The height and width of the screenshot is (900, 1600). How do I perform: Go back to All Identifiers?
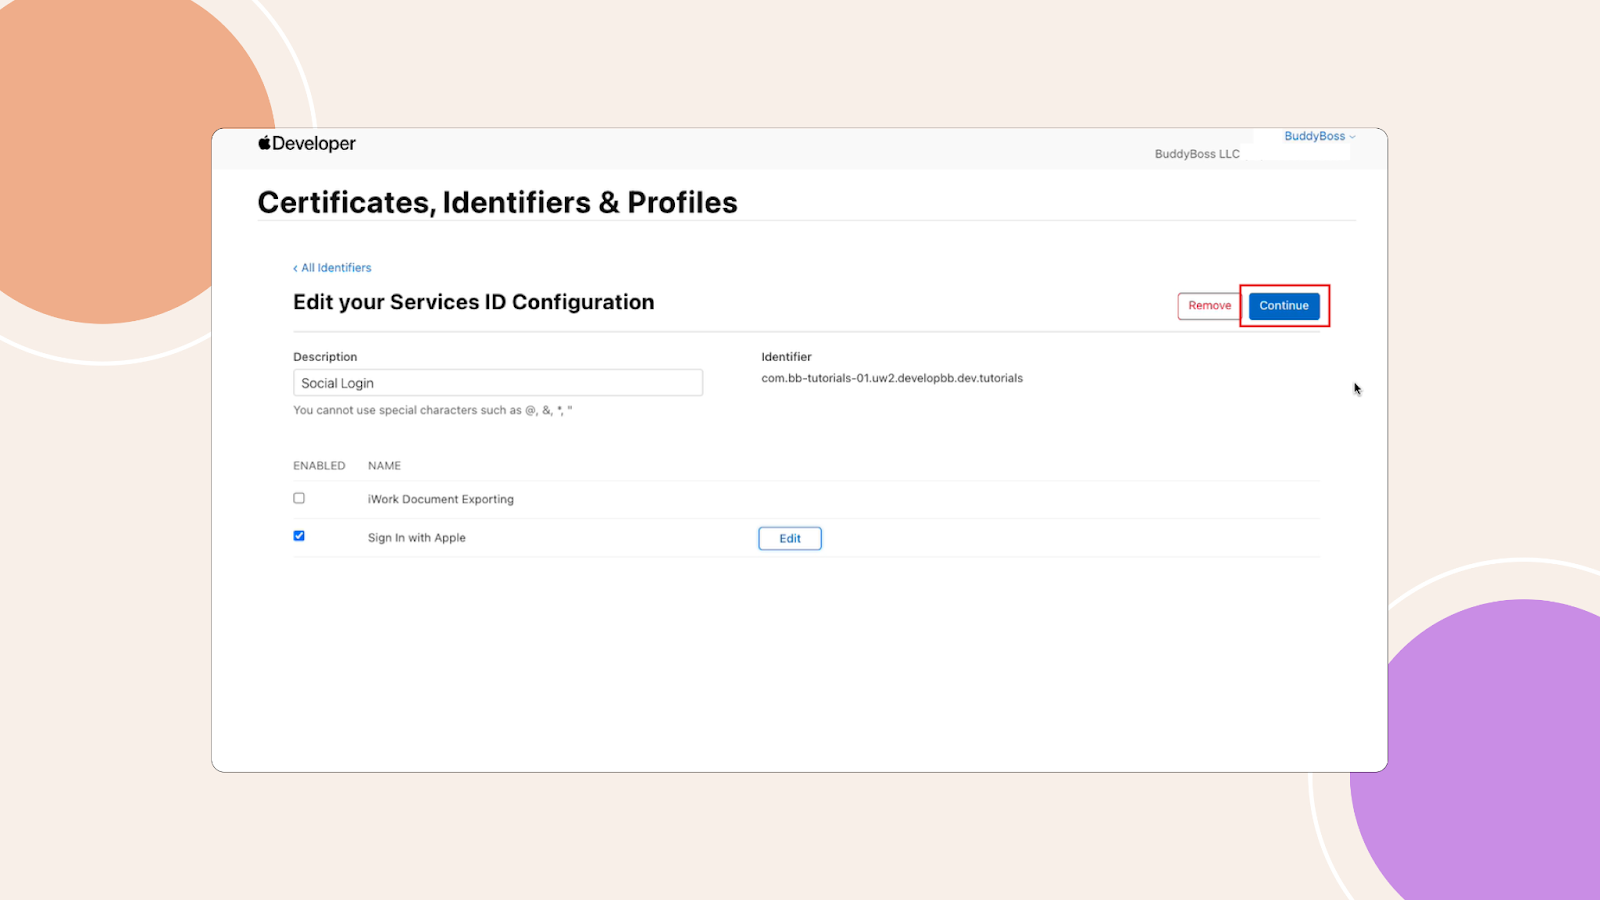332,268
